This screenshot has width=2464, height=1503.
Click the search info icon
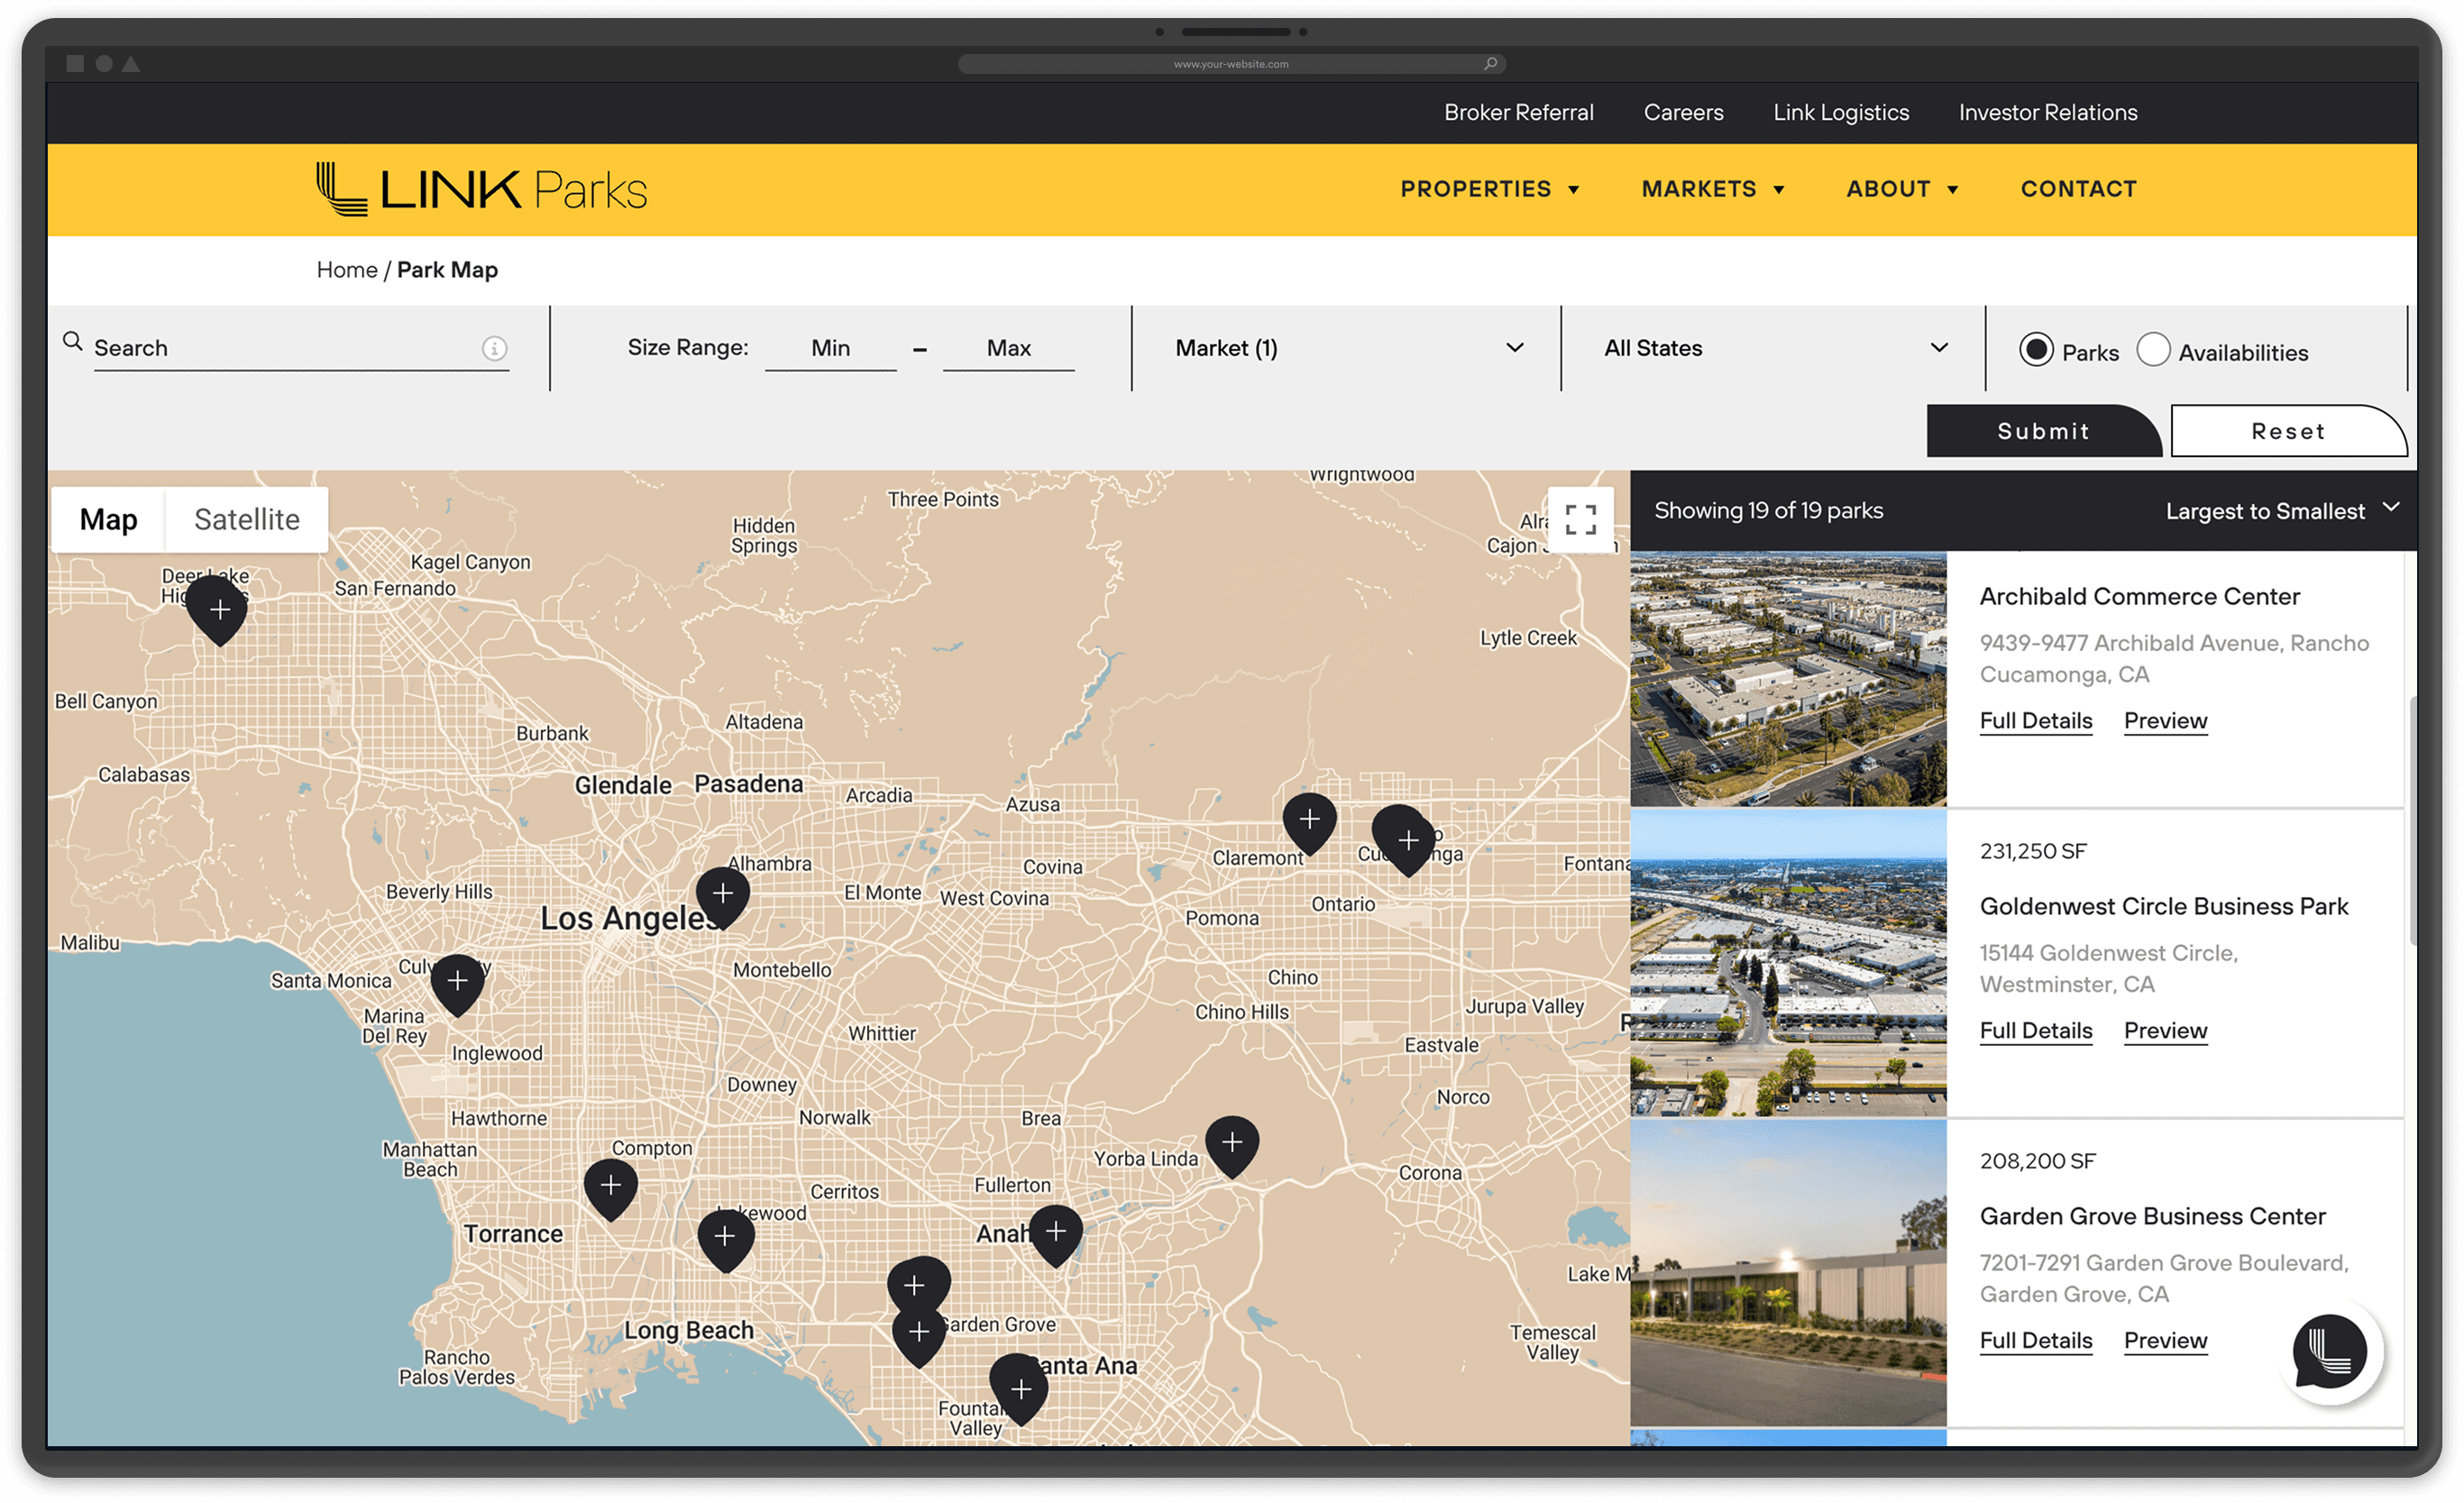tap(494, 348)
